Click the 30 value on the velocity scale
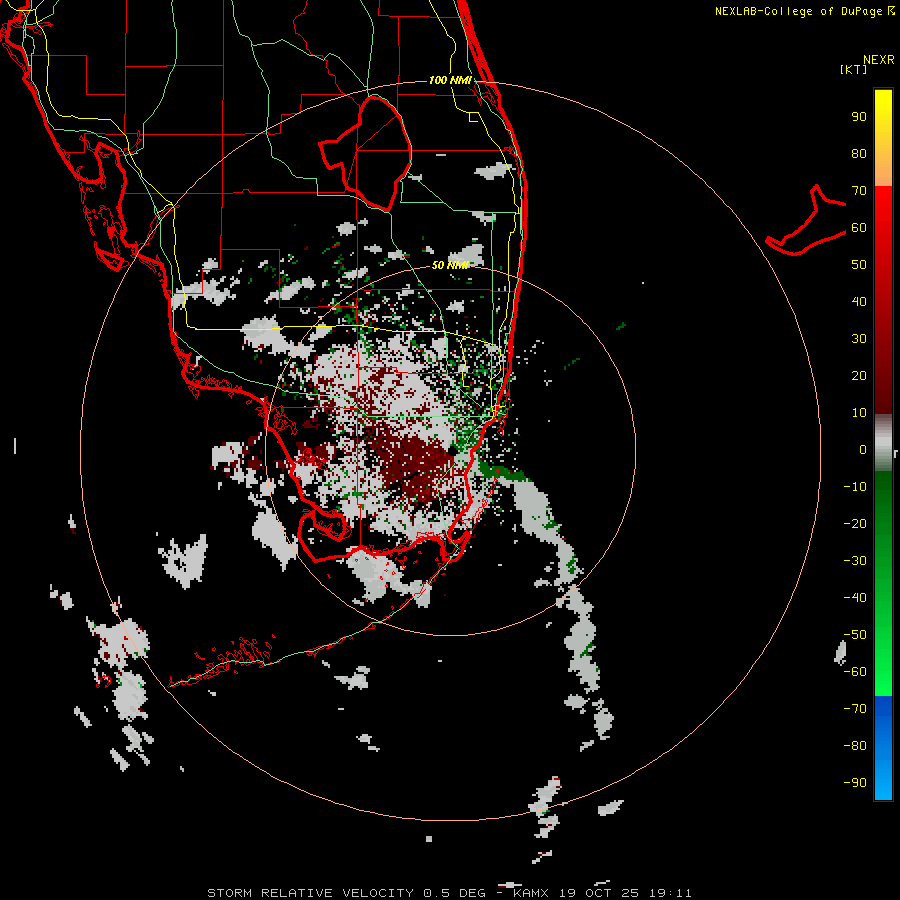Screen dimensions: 900x900 (859, 339)
